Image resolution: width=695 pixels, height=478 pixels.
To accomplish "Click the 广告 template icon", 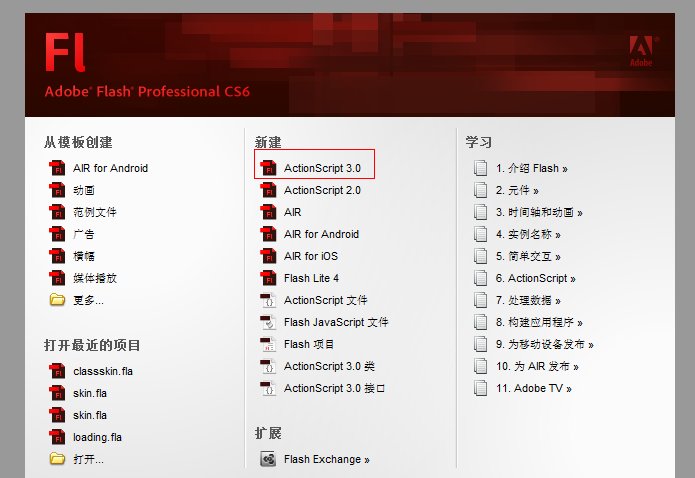I will pyautogui.click(x=57, y=234).
